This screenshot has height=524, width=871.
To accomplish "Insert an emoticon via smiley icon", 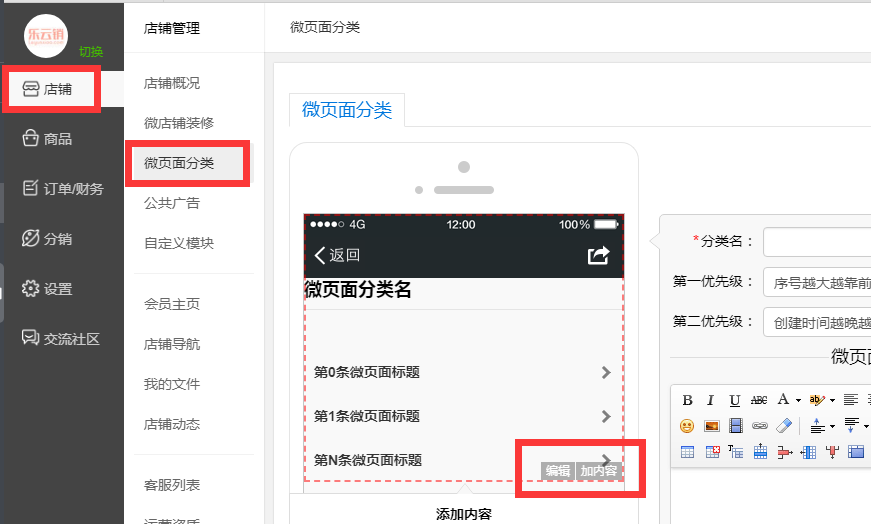I will (687, 425).
